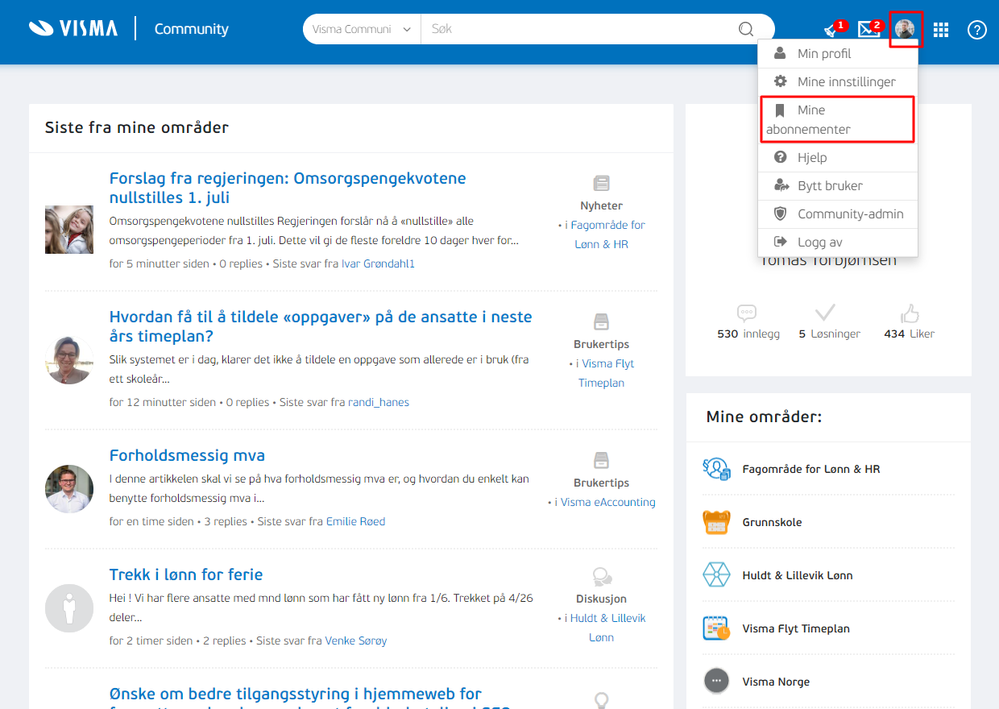Click the user avatar in the header
Screen dimensions: 999x709
pos(905,29)
